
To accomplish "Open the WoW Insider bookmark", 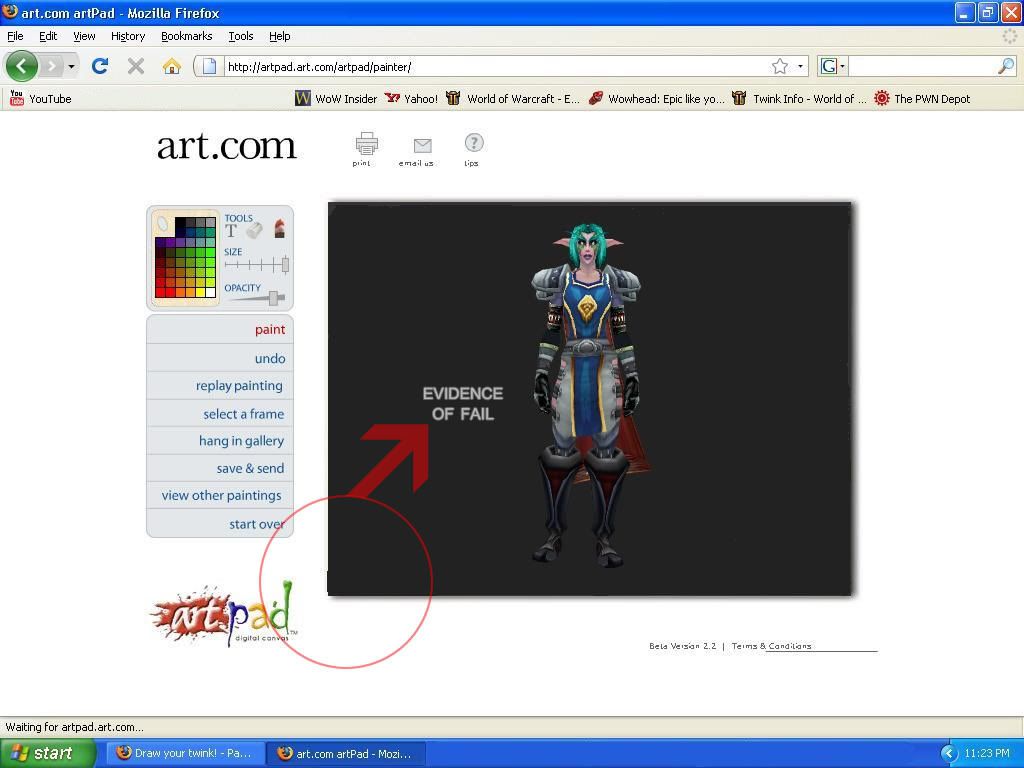I will [336, 99].
